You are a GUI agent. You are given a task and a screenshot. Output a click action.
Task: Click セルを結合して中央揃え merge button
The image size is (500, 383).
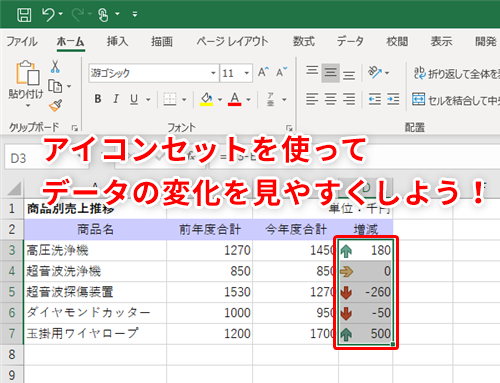tap(456, 99)
